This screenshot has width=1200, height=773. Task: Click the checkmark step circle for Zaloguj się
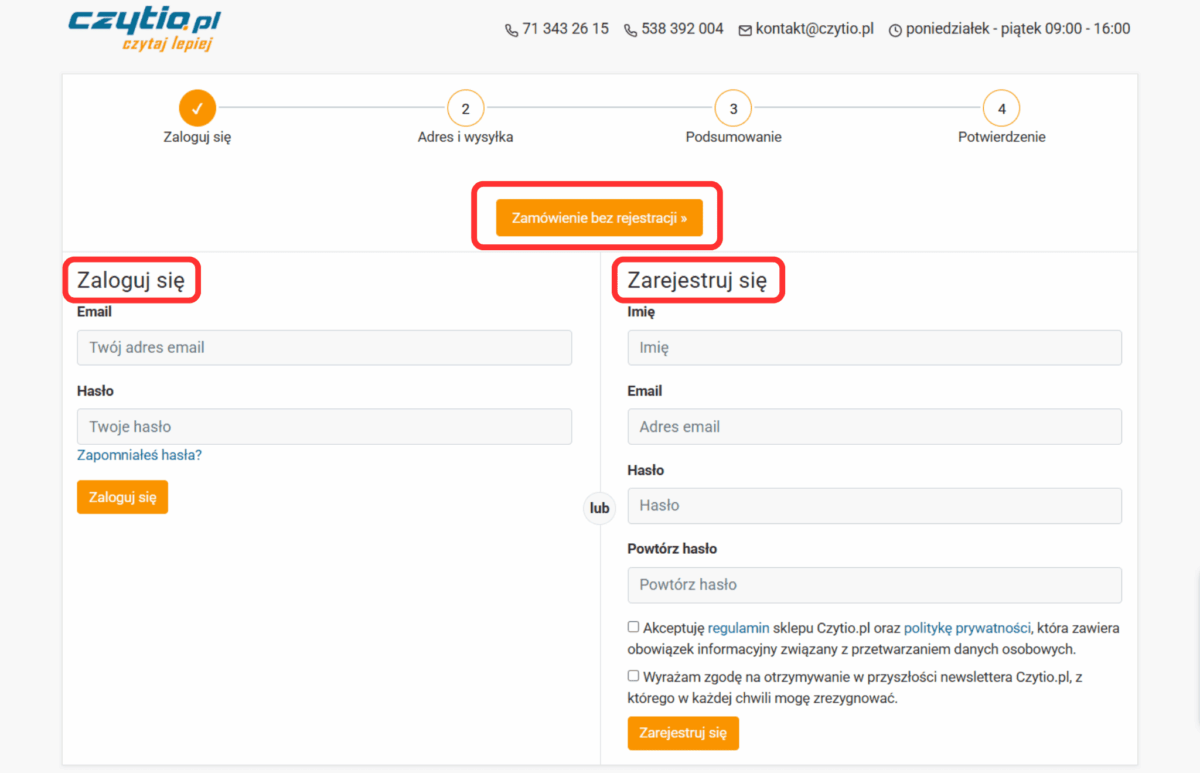[x=197, y=108]
